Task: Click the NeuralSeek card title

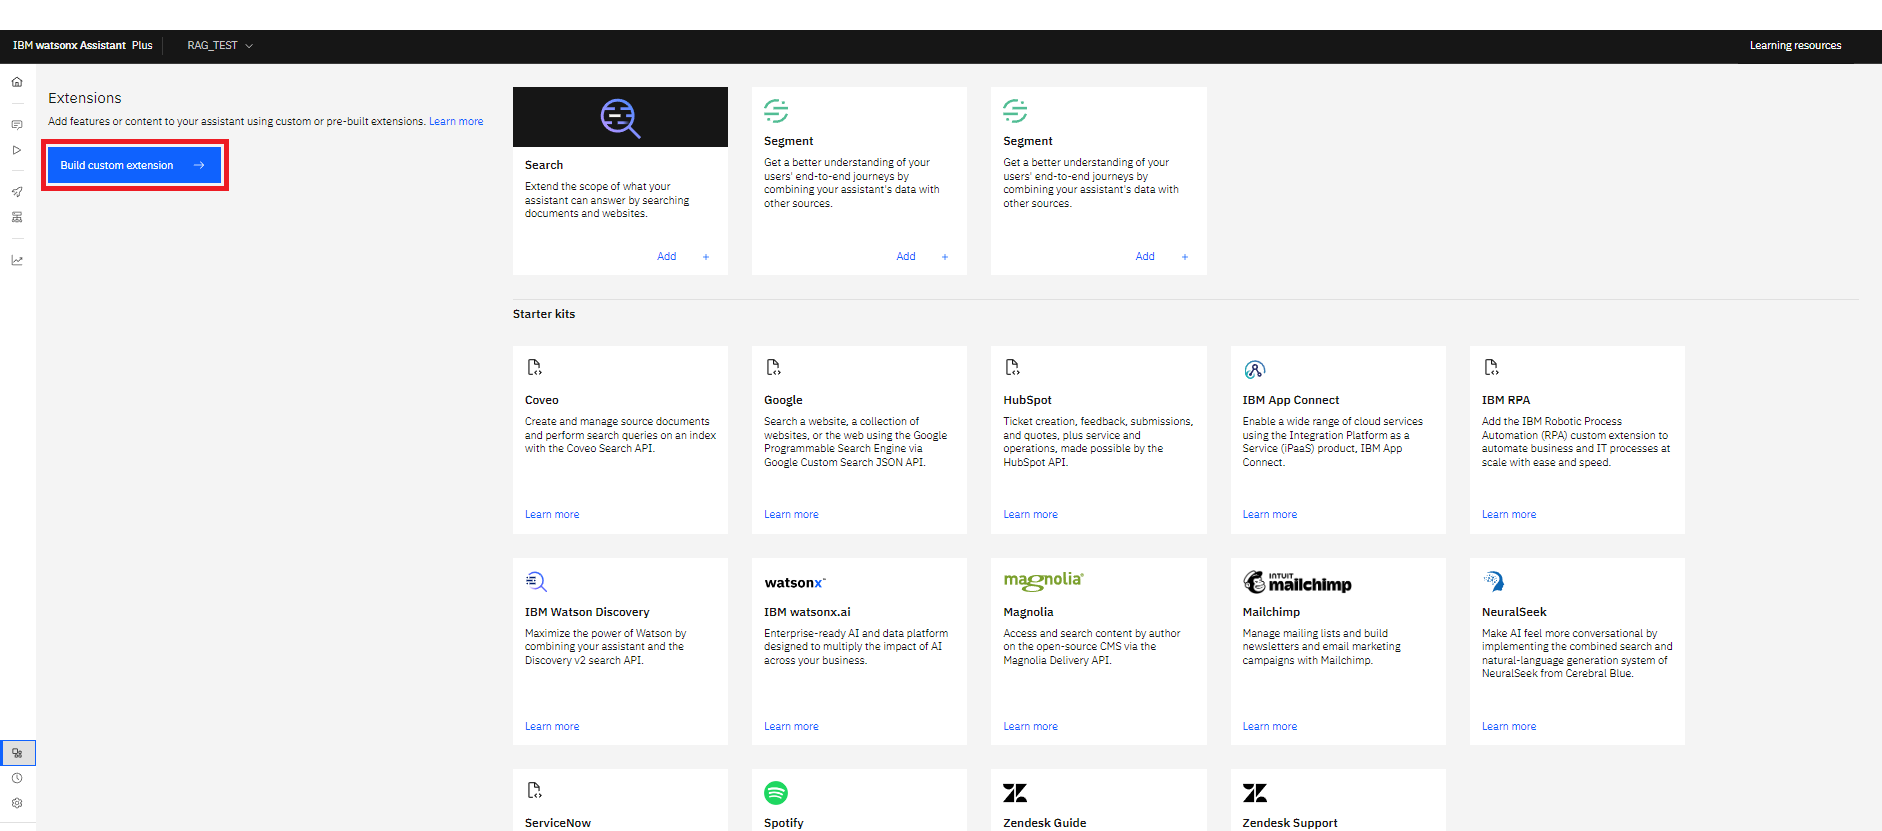Action: click(1514, 612)
